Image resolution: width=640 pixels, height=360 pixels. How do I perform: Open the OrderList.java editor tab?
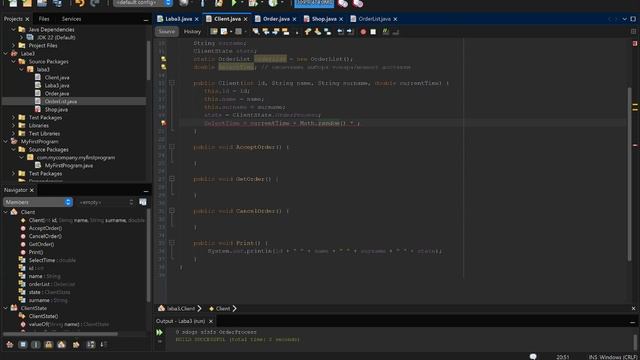click(x=375, y=19)
